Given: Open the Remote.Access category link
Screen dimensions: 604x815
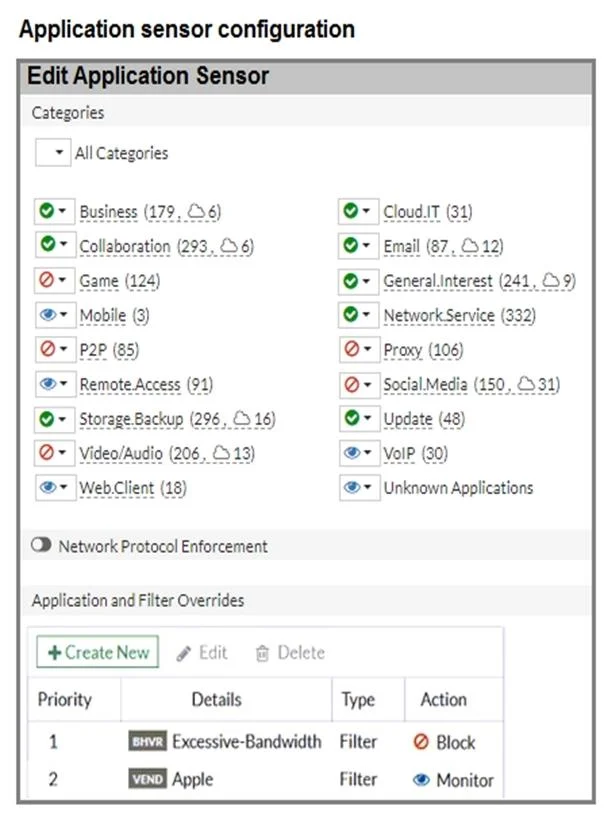Looking at the screenshot, I should [x=129, y=384].
